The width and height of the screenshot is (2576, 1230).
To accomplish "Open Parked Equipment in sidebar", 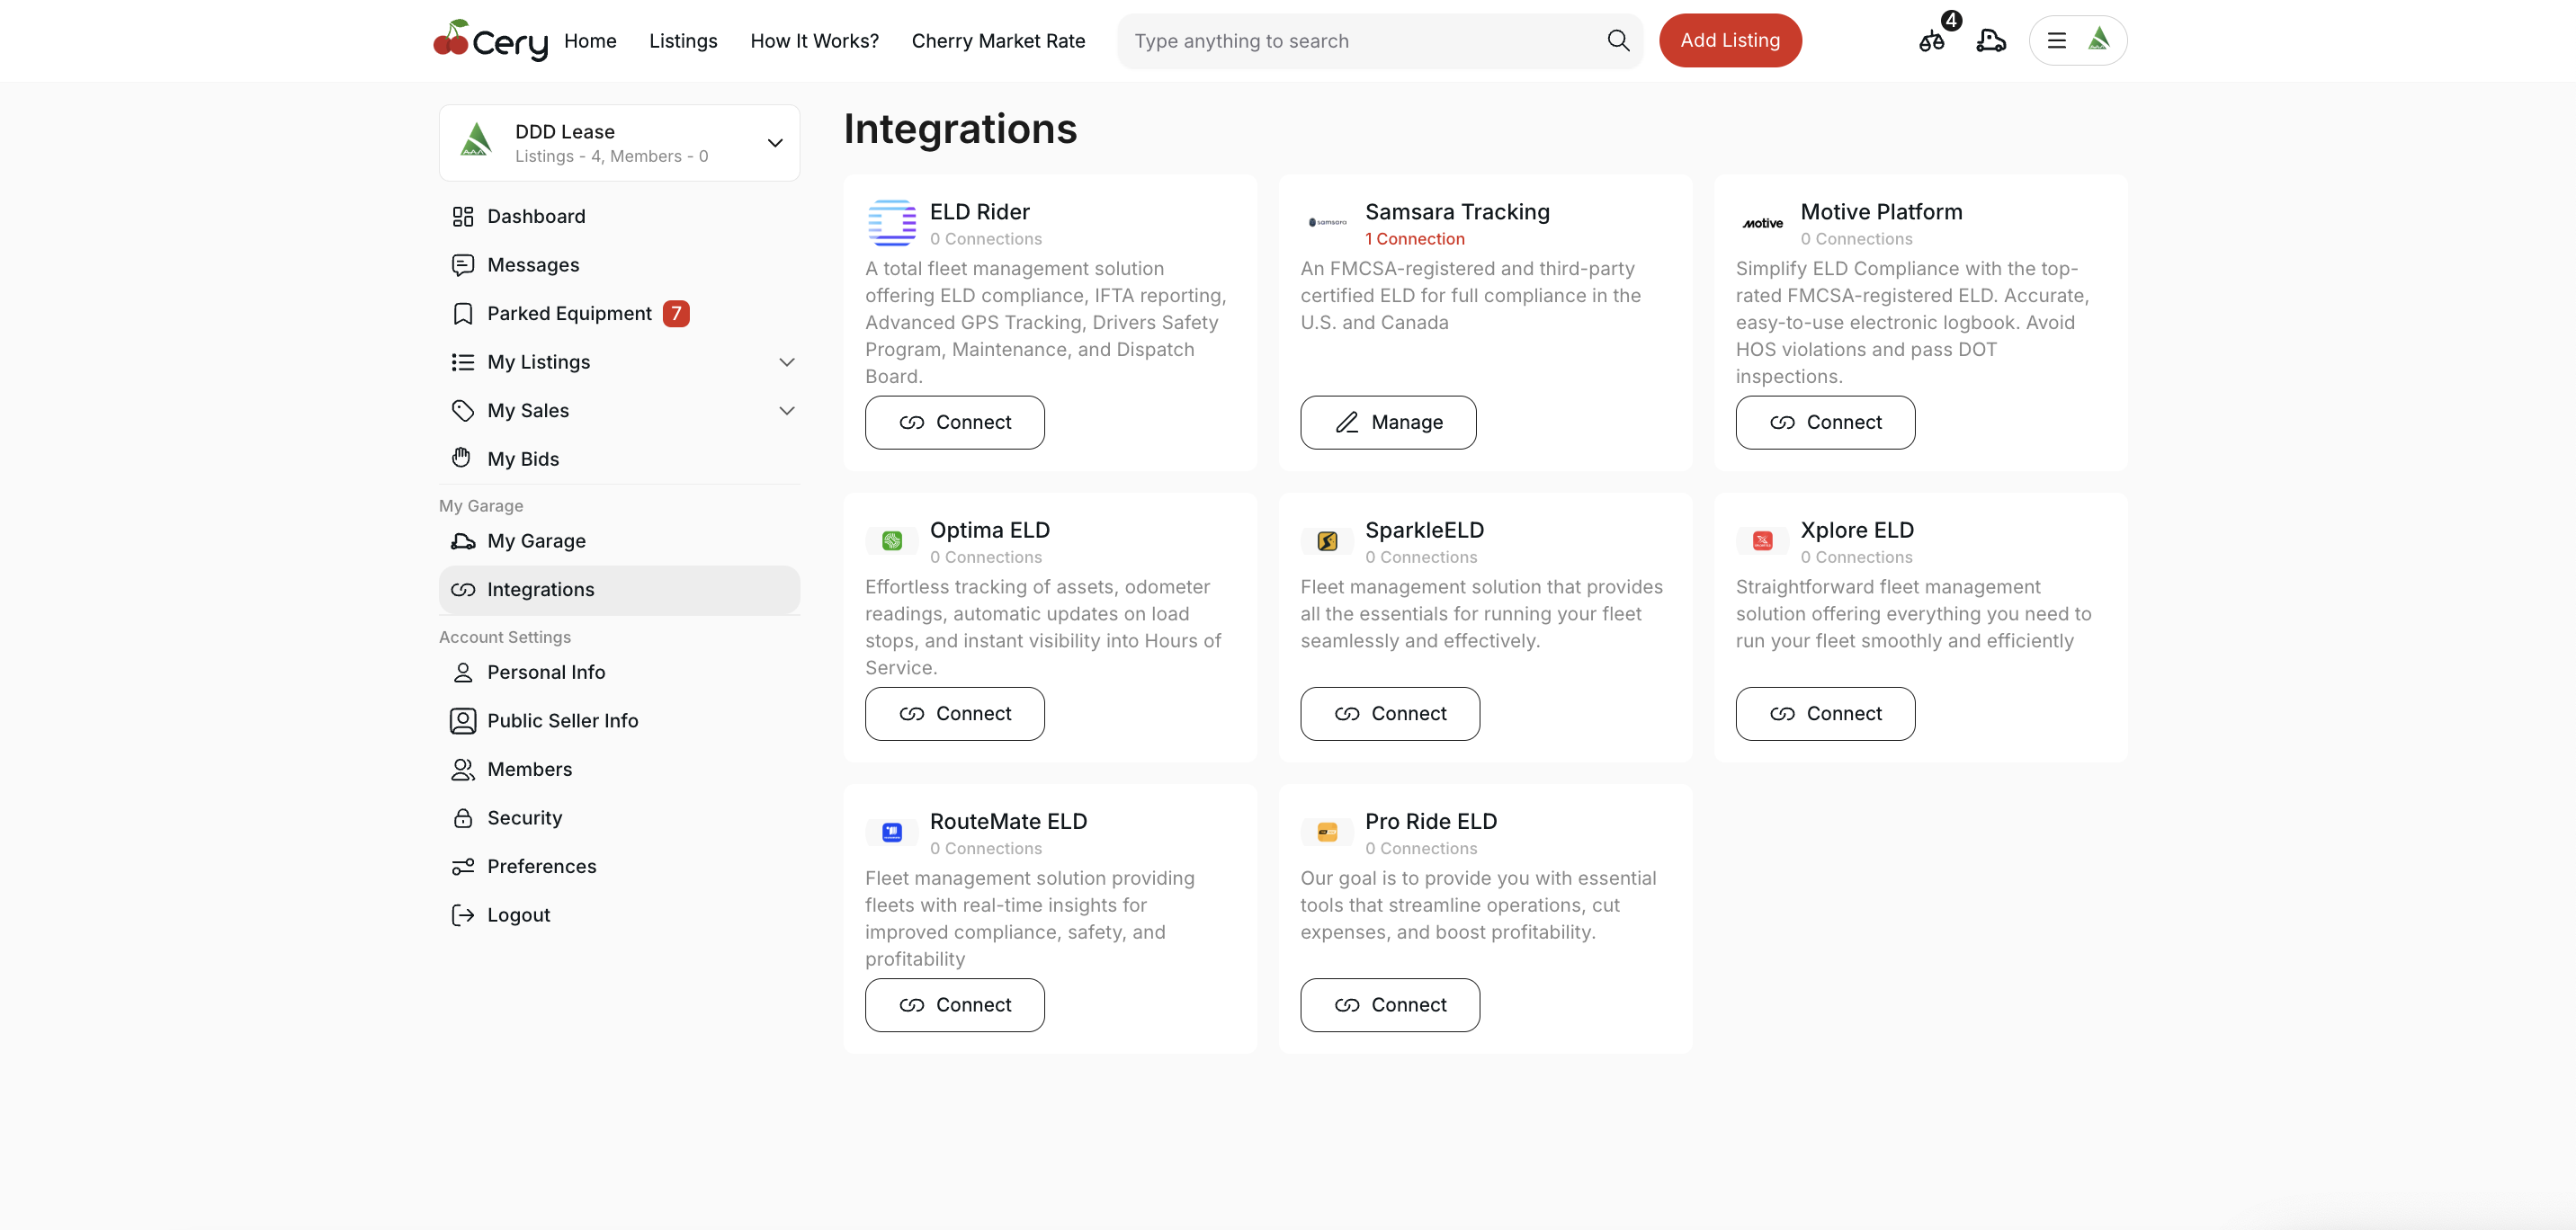I will (x=568, y=314).
